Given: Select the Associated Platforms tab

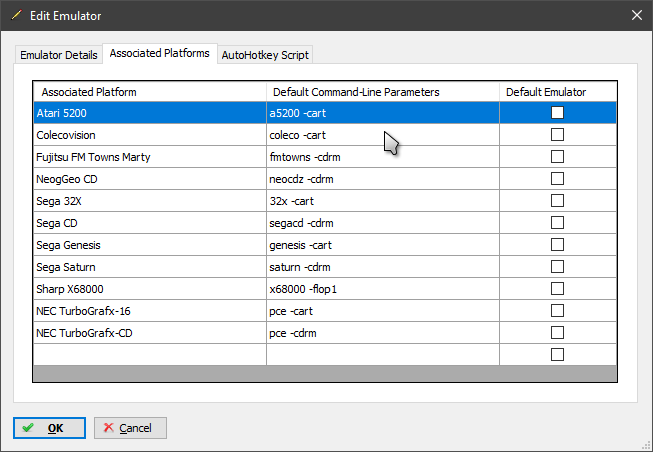Looking at the screenshot, I should click(x=160, y=53).
